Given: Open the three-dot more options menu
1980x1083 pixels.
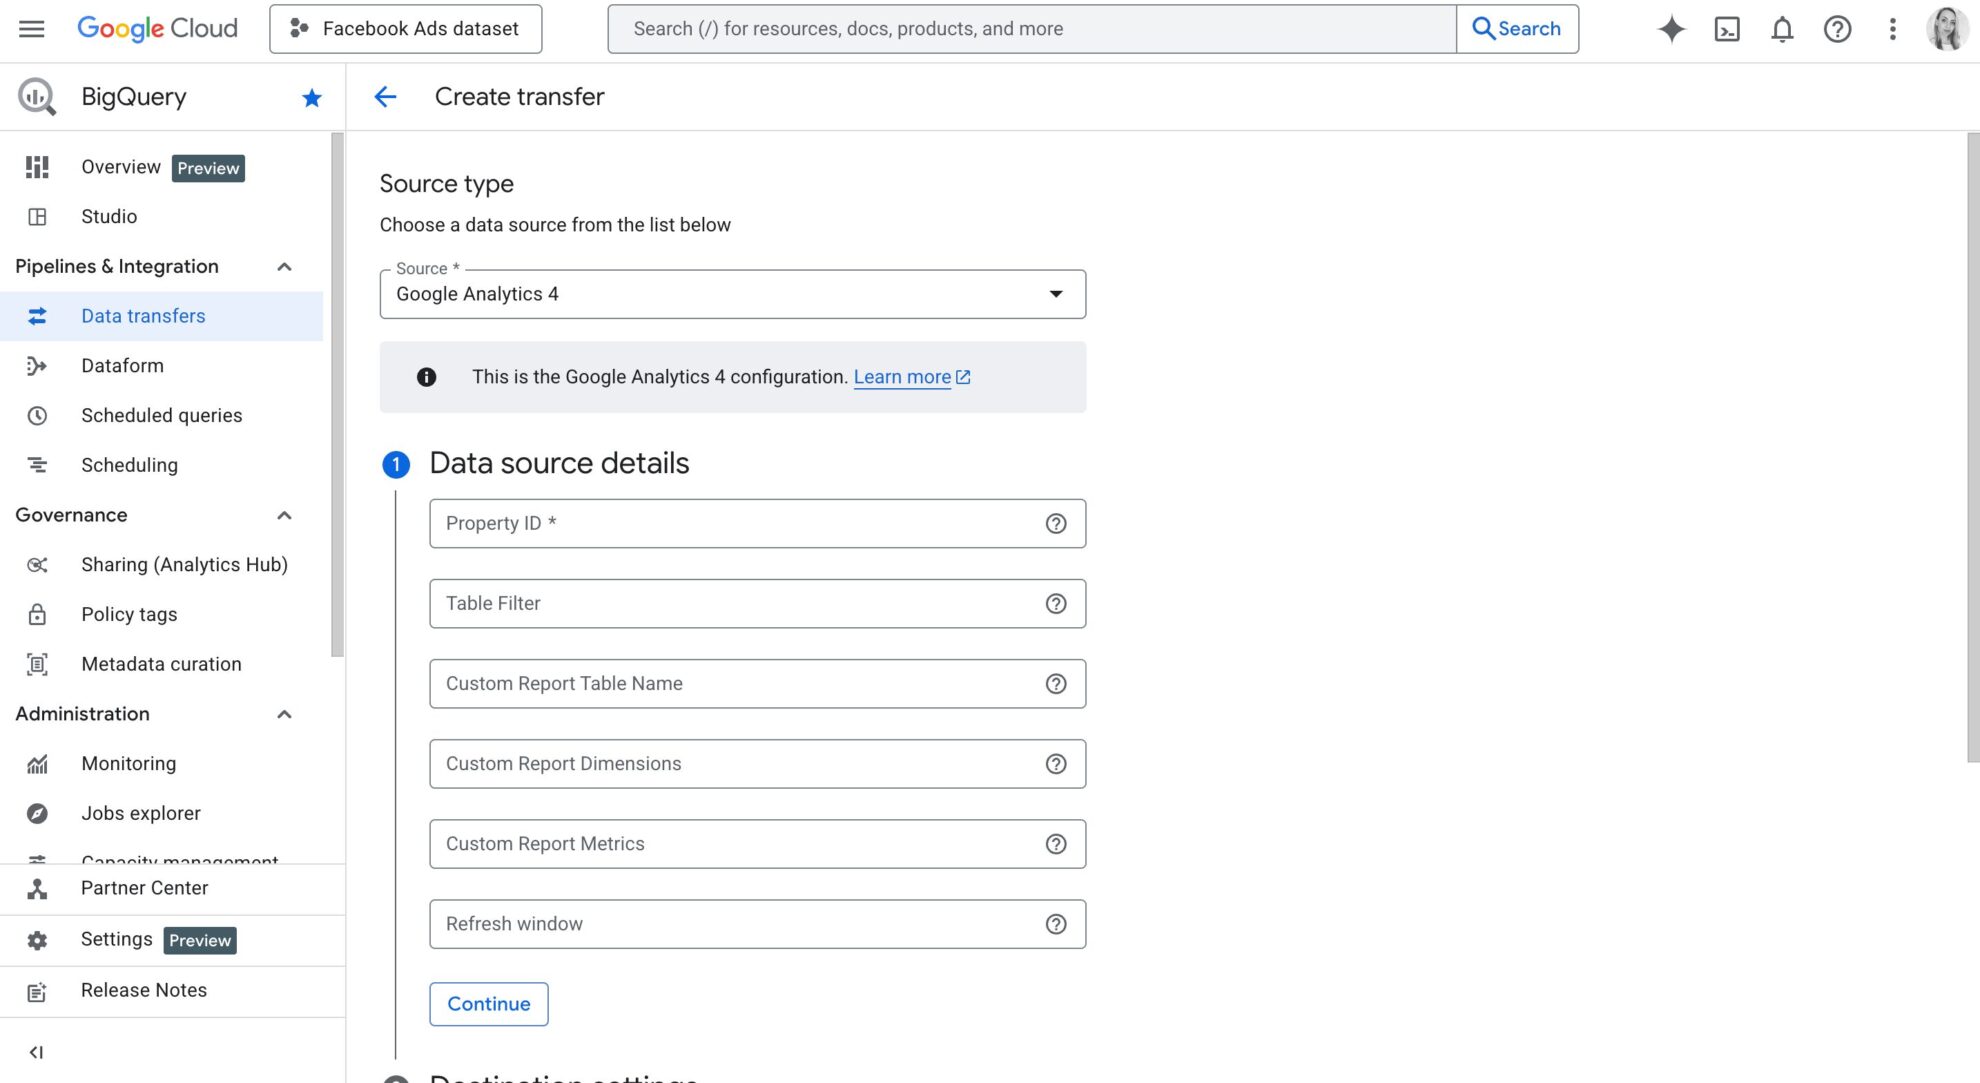Looking at the screenshot, I should point(1892,29).
